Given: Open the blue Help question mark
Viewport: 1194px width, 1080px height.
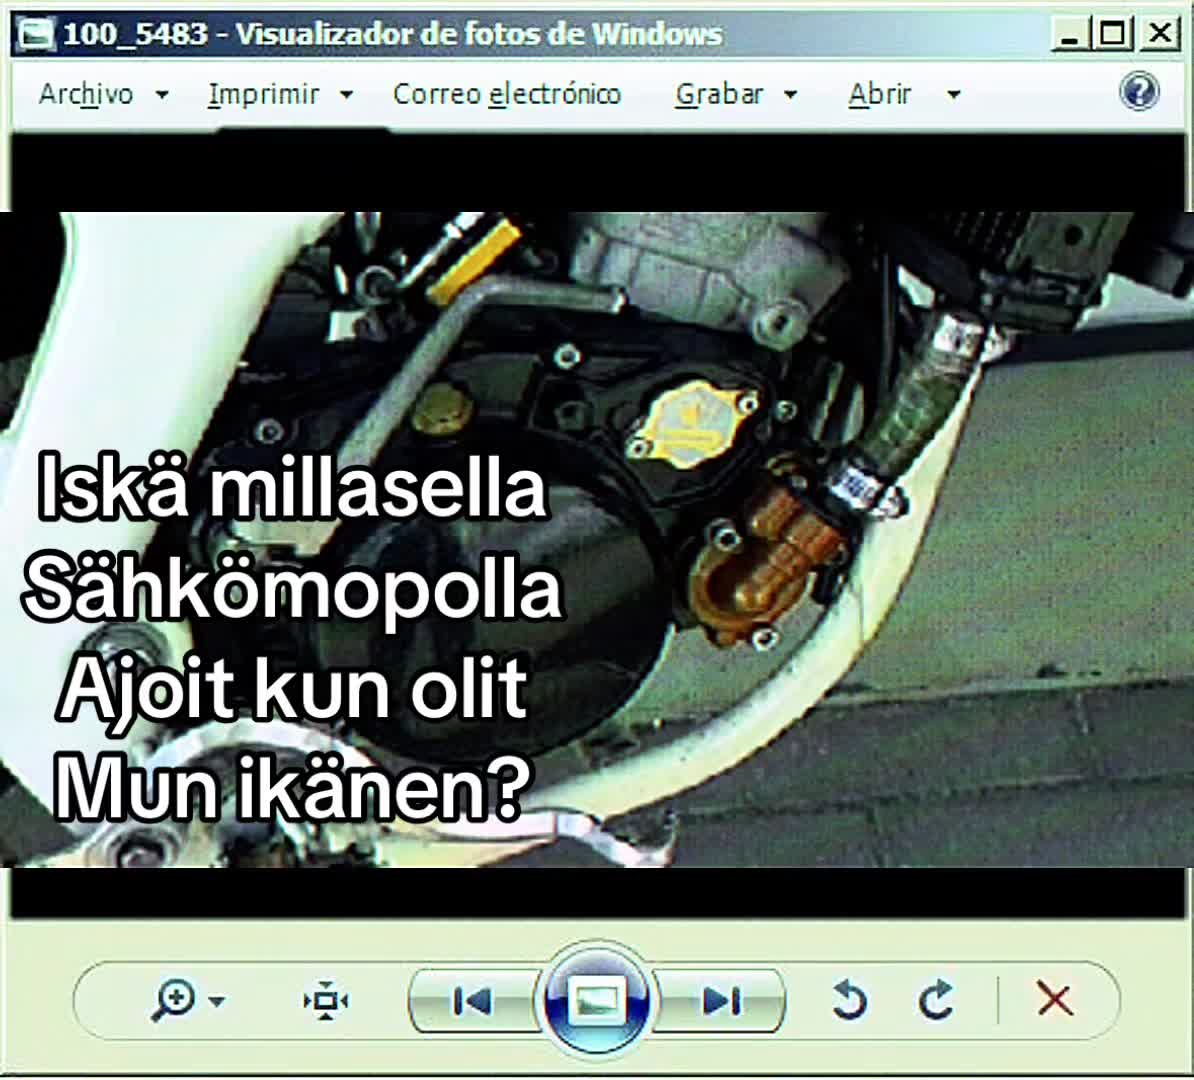Looking at the screenshot, I should pos(1139,92).
